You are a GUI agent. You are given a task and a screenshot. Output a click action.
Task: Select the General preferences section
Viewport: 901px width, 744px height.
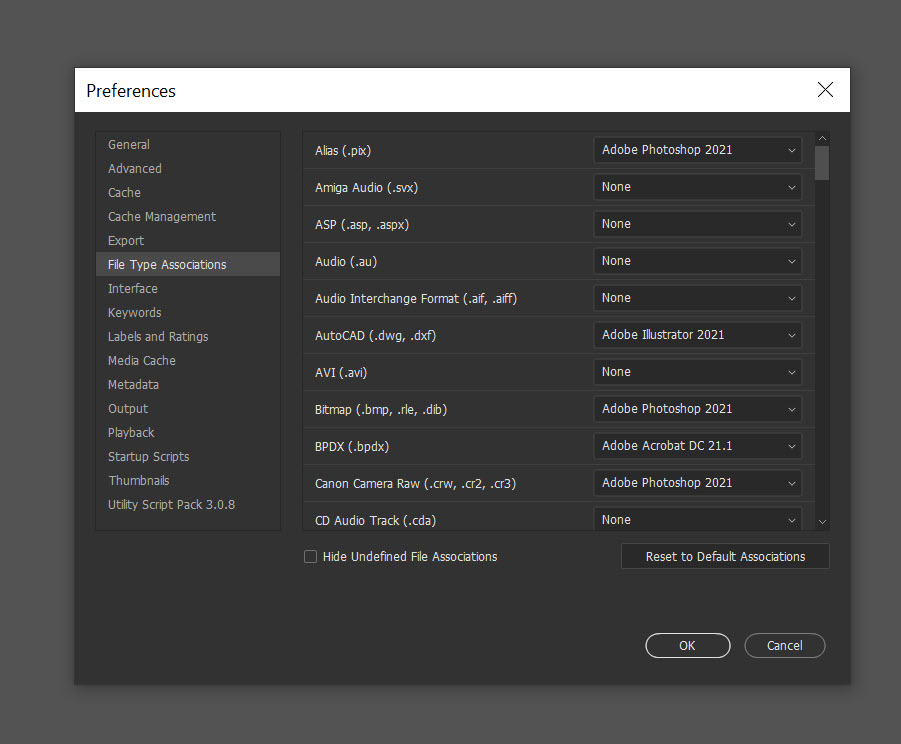tap(128, 144)
